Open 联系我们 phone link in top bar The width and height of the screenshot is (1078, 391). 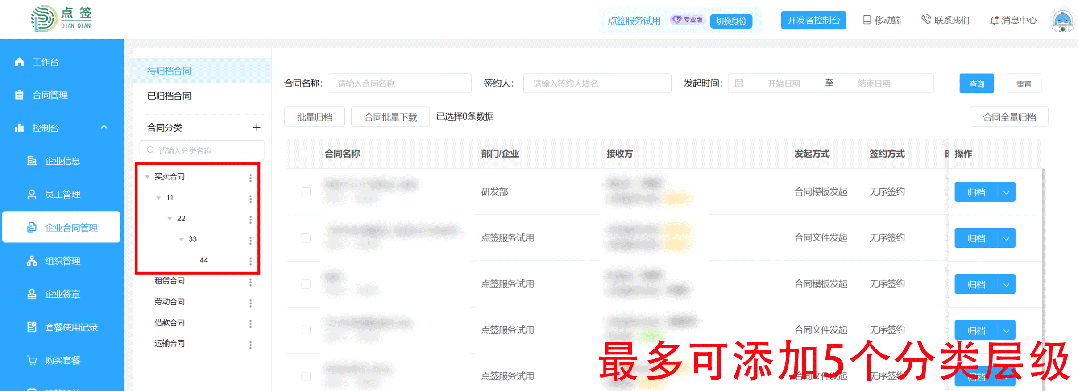pyautogui.click(x=945, y=21)
